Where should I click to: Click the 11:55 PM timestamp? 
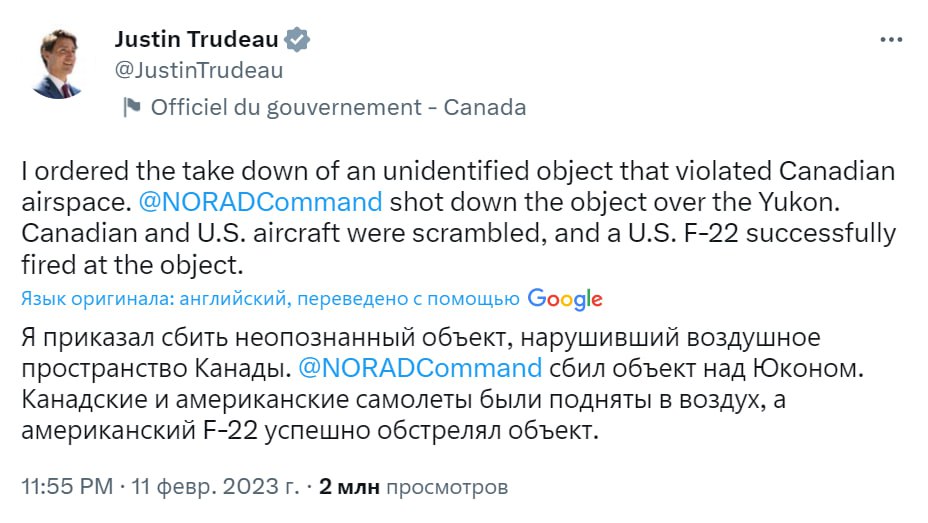[x=67, y=488]
